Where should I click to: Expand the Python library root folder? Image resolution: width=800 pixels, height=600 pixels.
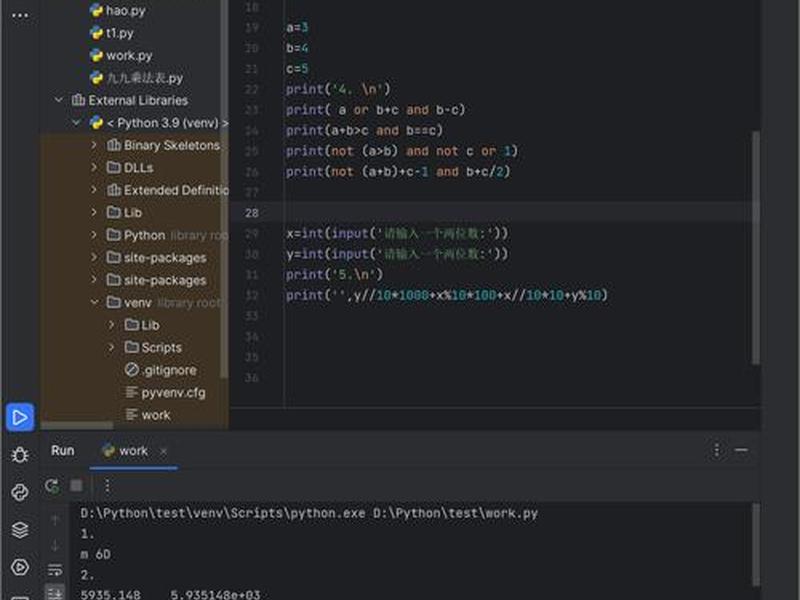94,235
